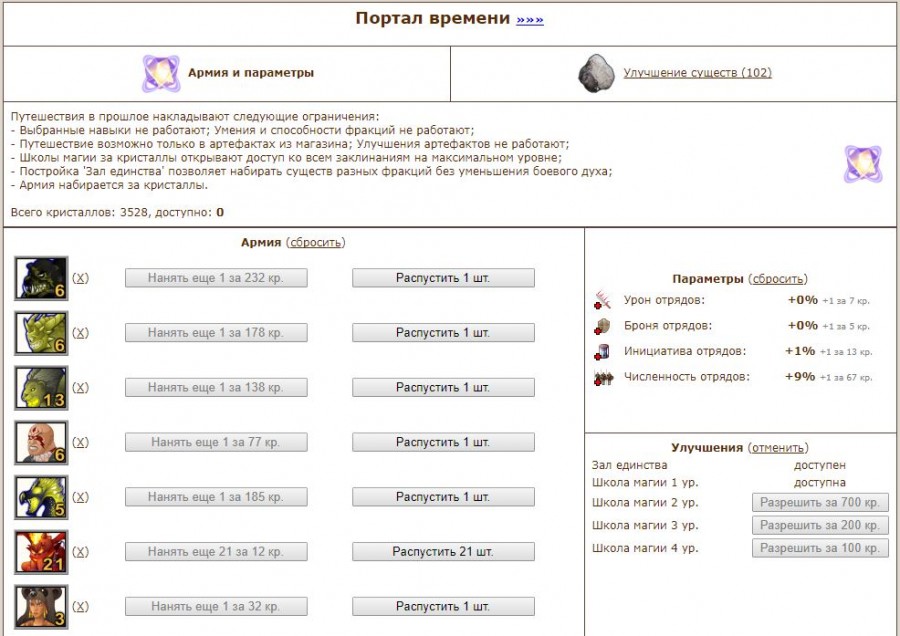
Task: Reset parameters via сбросить link
Action: [x=778, y=279]
